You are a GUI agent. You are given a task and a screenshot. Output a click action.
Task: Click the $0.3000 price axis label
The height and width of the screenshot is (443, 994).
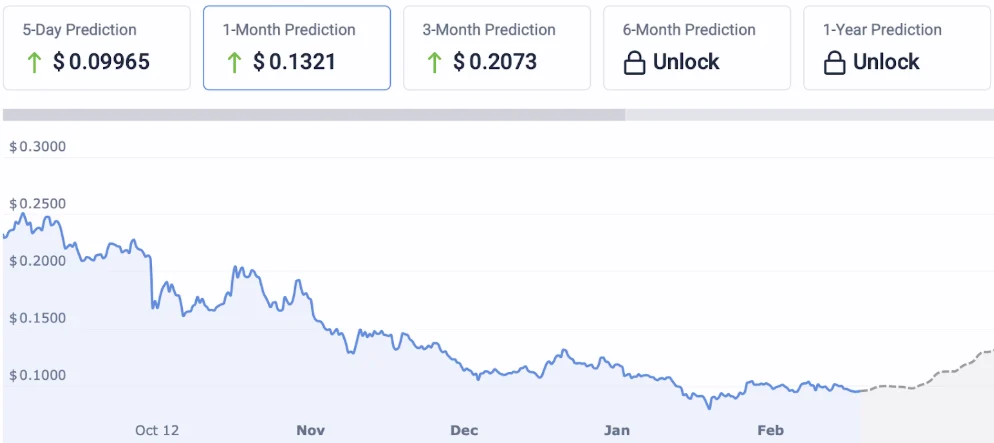click(x=37, y=147)
